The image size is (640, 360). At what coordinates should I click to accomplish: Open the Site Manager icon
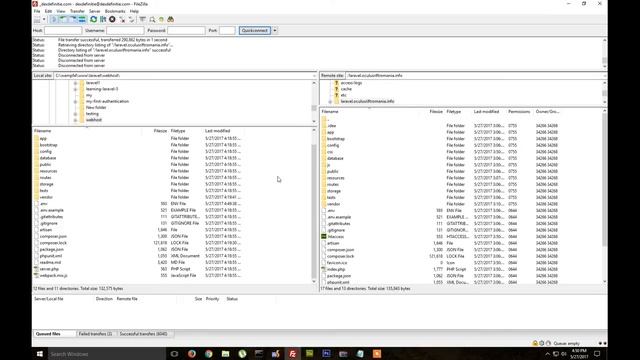pos(37,20)
